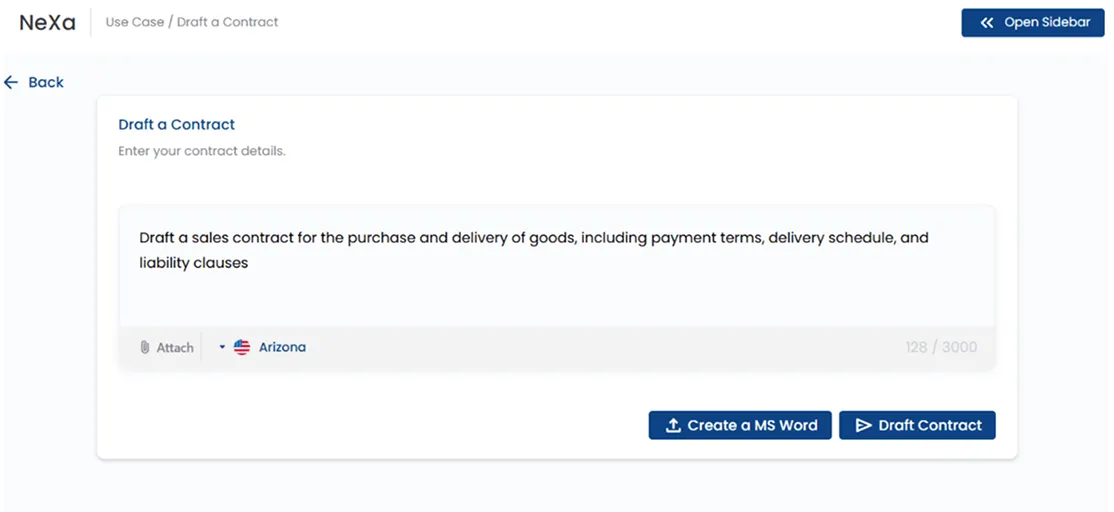Click the send arrow icon on Draft Contract
This screenshot has height=512, width=1114.
click(863, 425)
